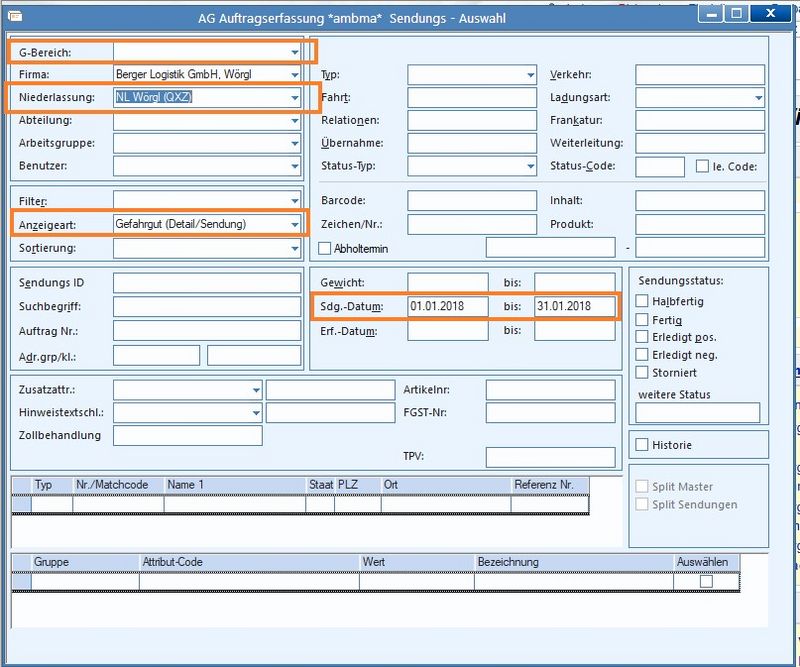Select the Storniert checkbox
Image resolution: width=800 pixels, height=667 pixels.
[642, 373]
